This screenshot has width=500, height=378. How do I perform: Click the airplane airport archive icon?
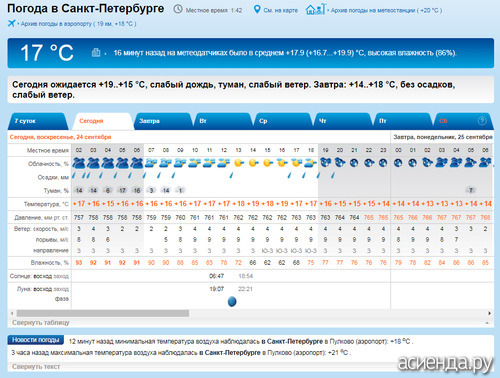click(x=11, y=23)
